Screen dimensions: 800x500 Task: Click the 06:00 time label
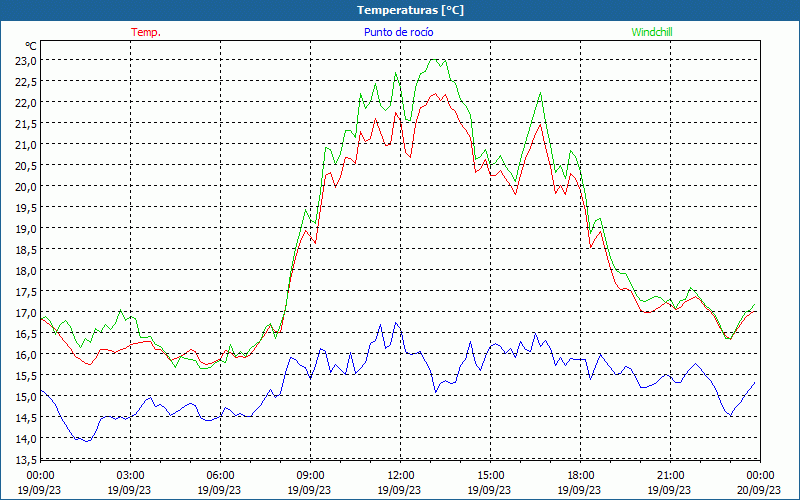[220, 476]
